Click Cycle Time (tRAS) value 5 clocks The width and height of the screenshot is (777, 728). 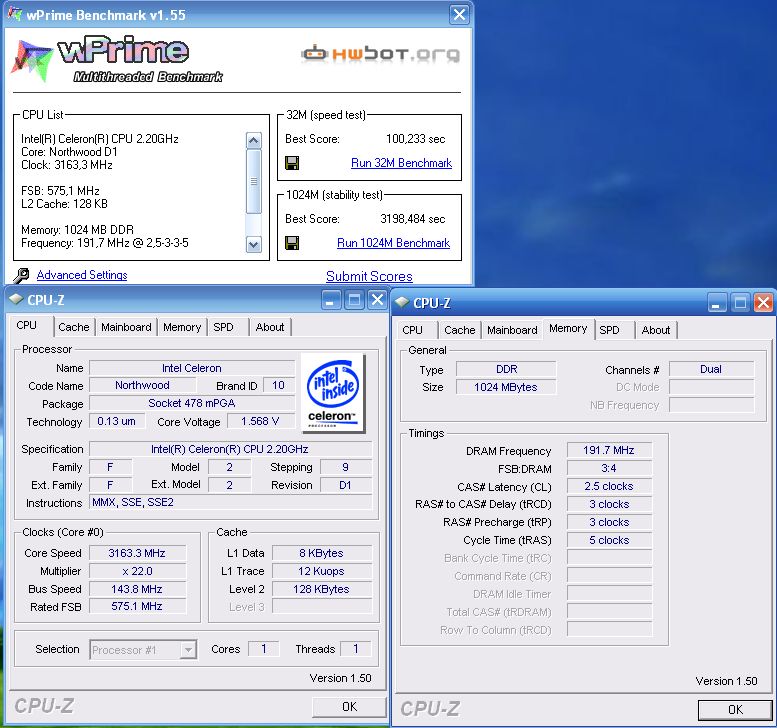click(x=609, y=540)
